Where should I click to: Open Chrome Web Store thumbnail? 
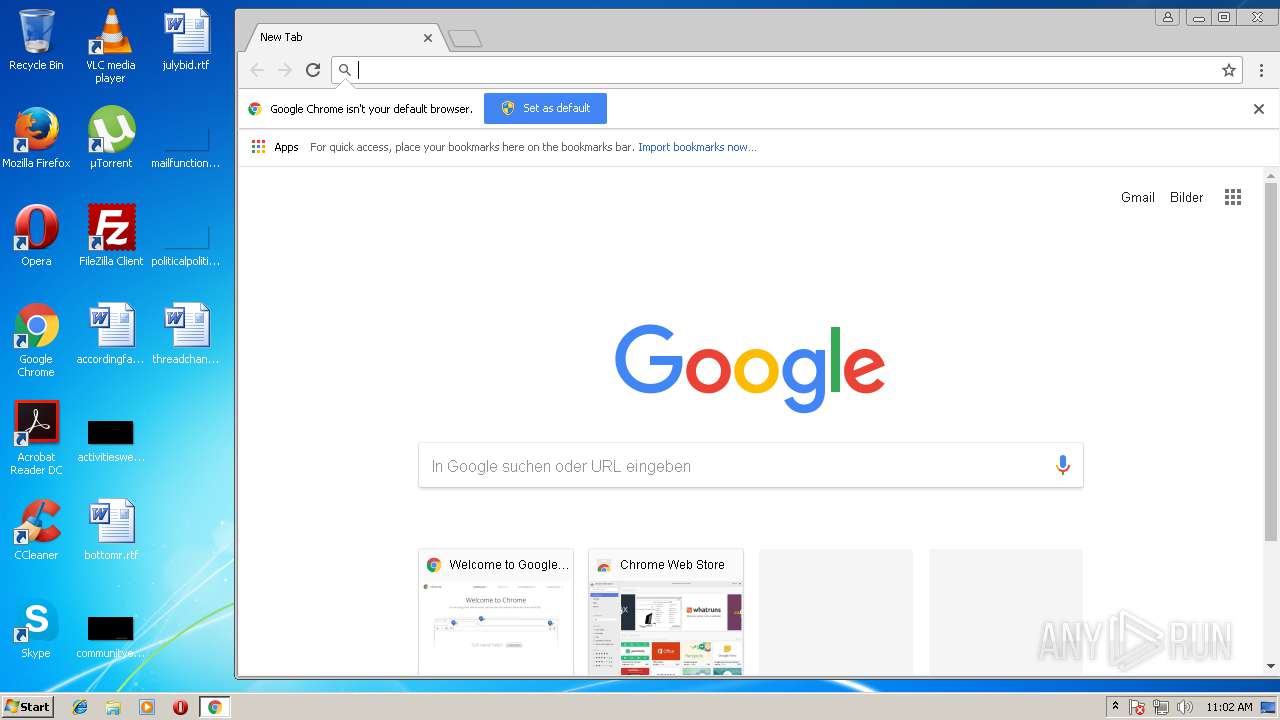coord(666,612)
